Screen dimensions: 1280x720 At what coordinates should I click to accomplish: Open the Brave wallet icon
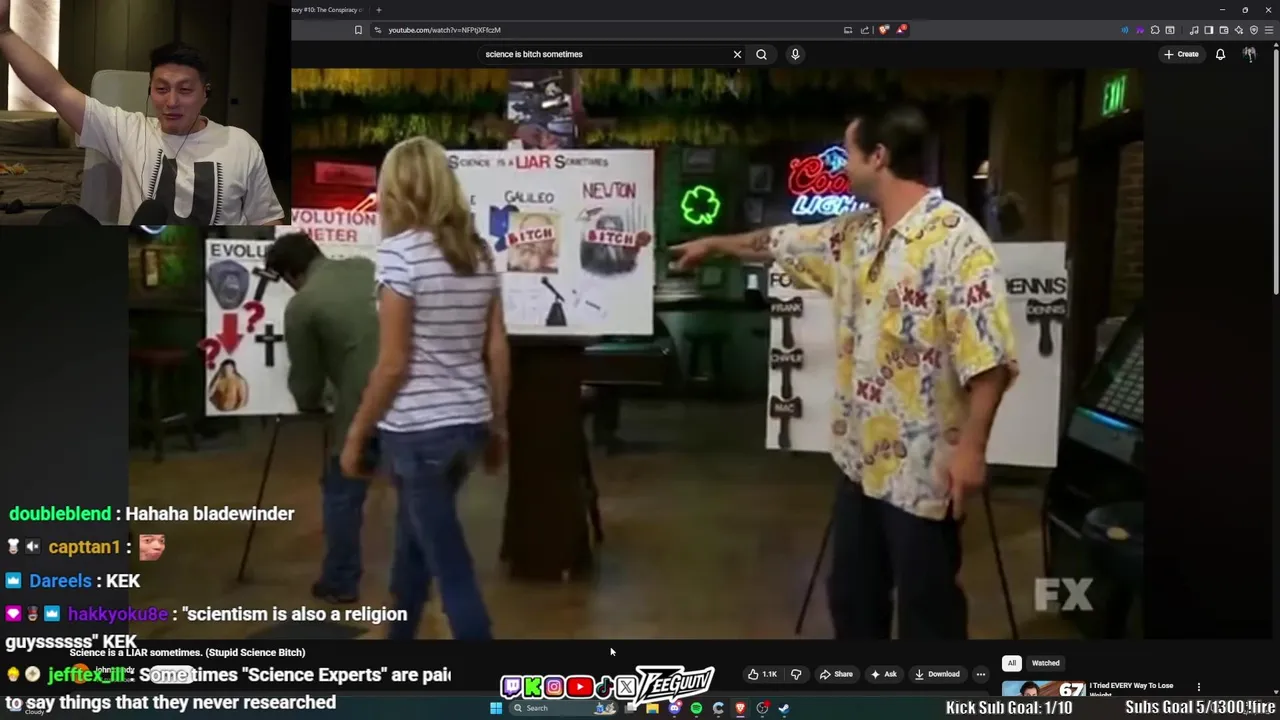pos(1224,30)
